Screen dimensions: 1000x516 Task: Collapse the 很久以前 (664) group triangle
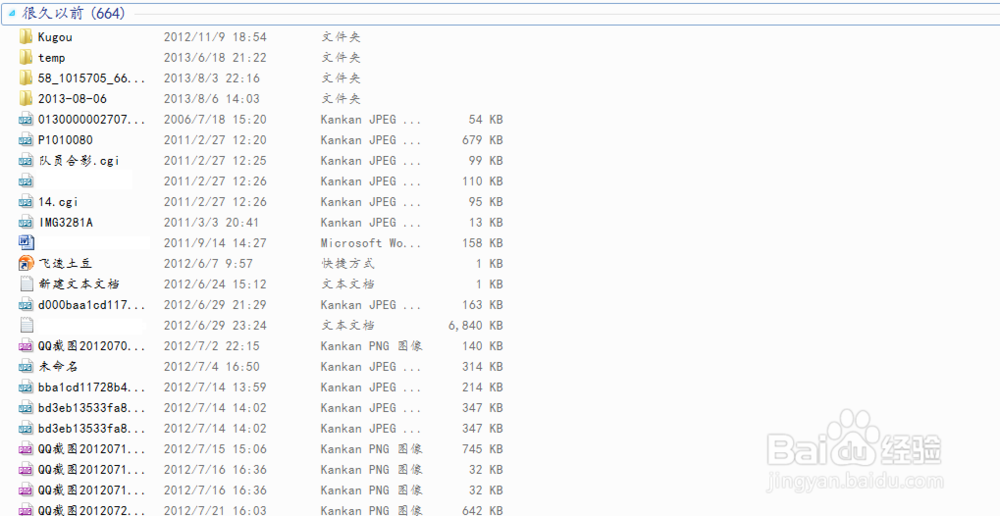(11, 13)
